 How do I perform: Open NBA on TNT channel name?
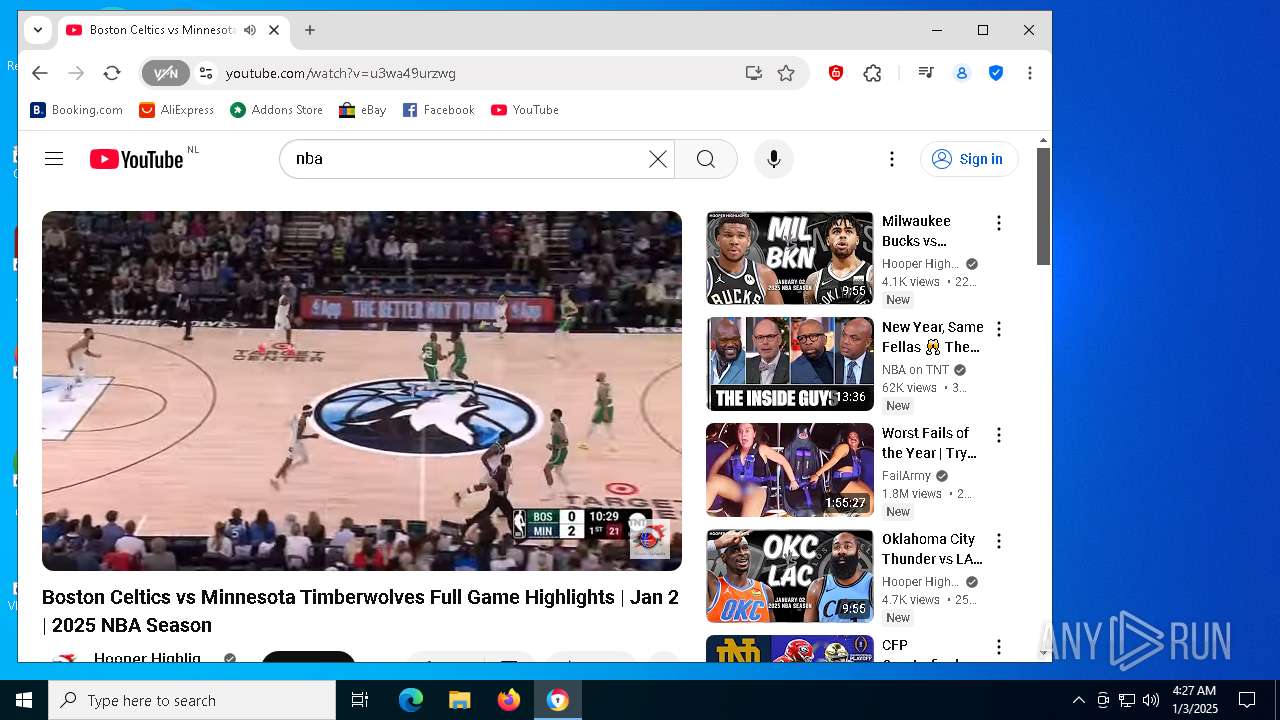pyautogui.click(x=915, y=370)
